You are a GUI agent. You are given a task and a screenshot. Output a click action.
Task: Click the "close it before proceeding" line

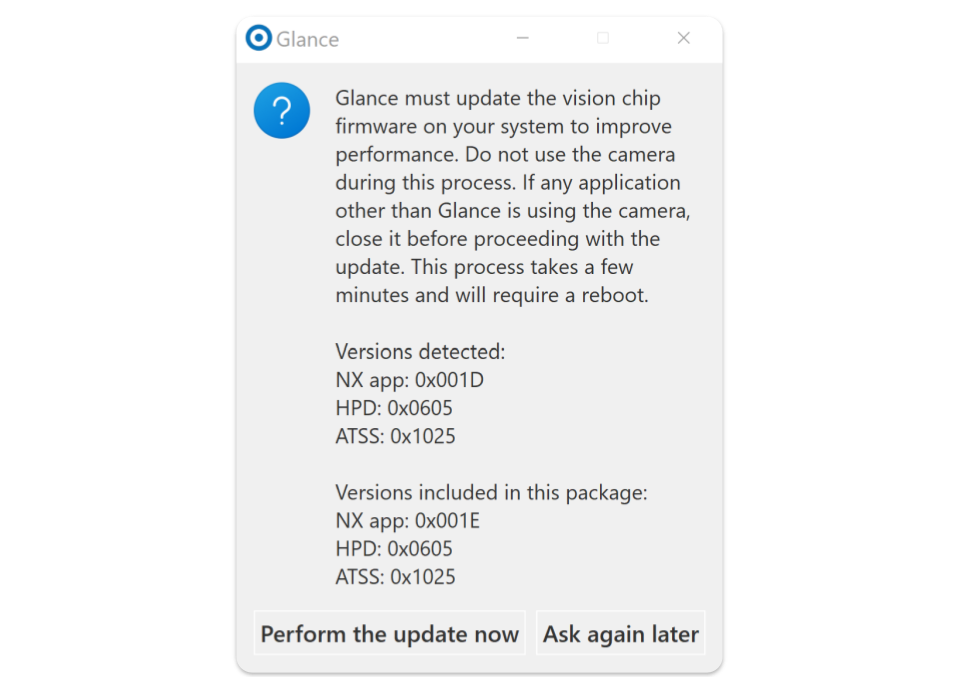[x=498, y=239]
